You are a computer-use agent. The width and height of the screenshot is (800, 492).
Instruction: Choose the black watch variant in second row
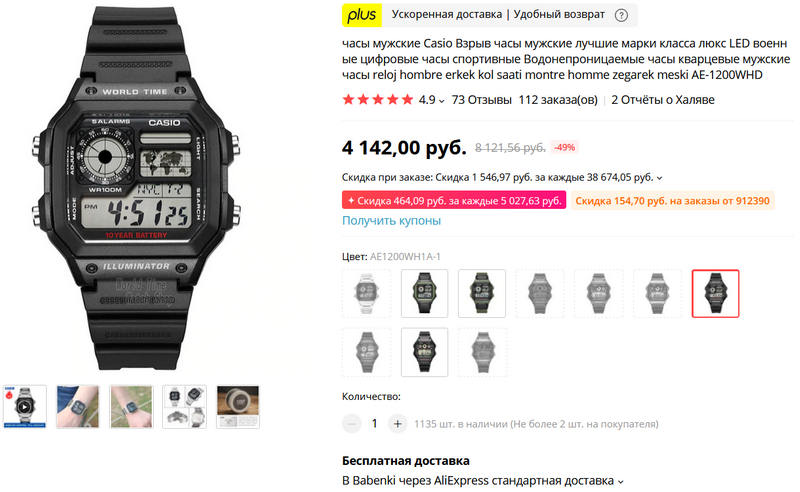click(x=424, y=352)
